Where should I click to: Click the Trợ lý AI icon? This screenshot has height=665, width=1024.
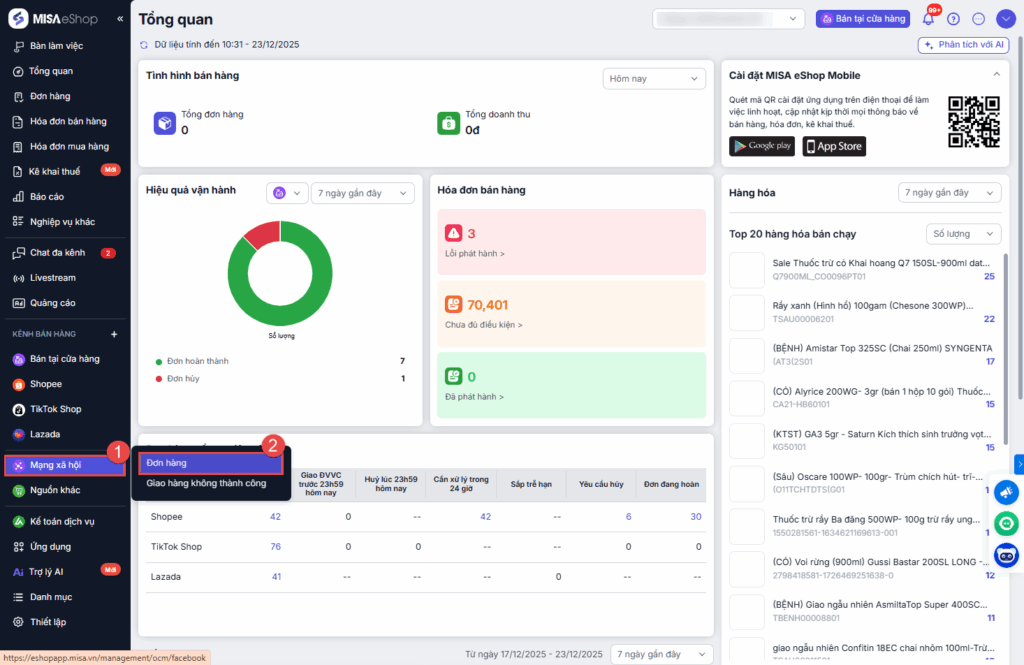18,572
